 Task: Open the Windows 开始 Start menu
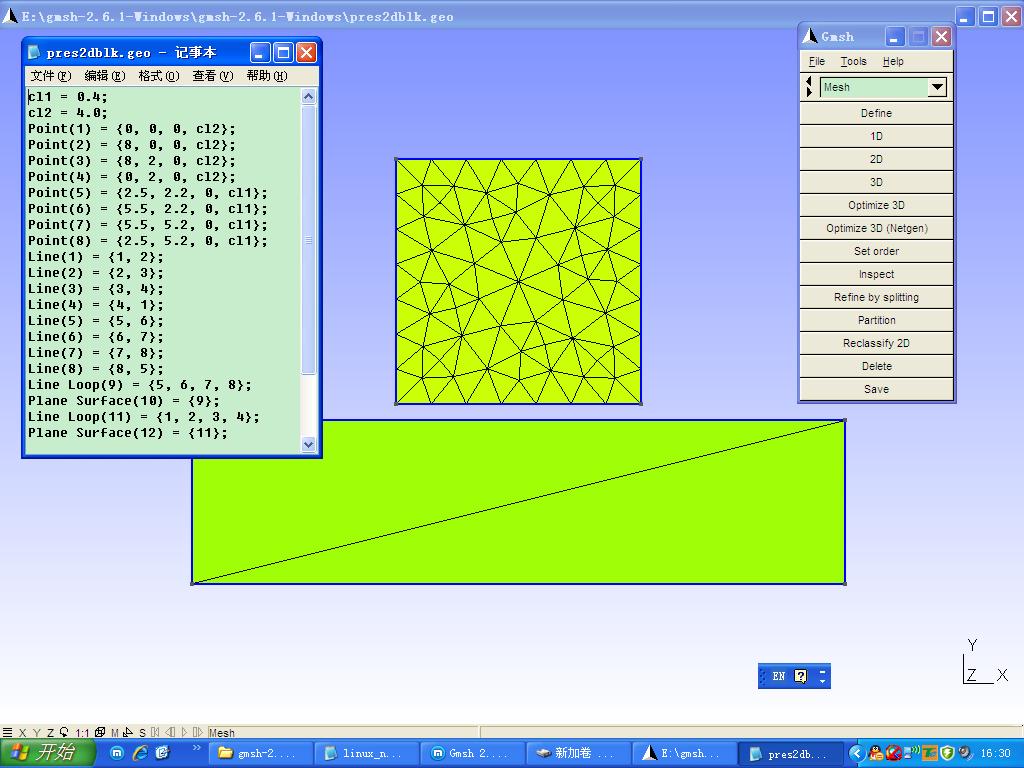46,753
